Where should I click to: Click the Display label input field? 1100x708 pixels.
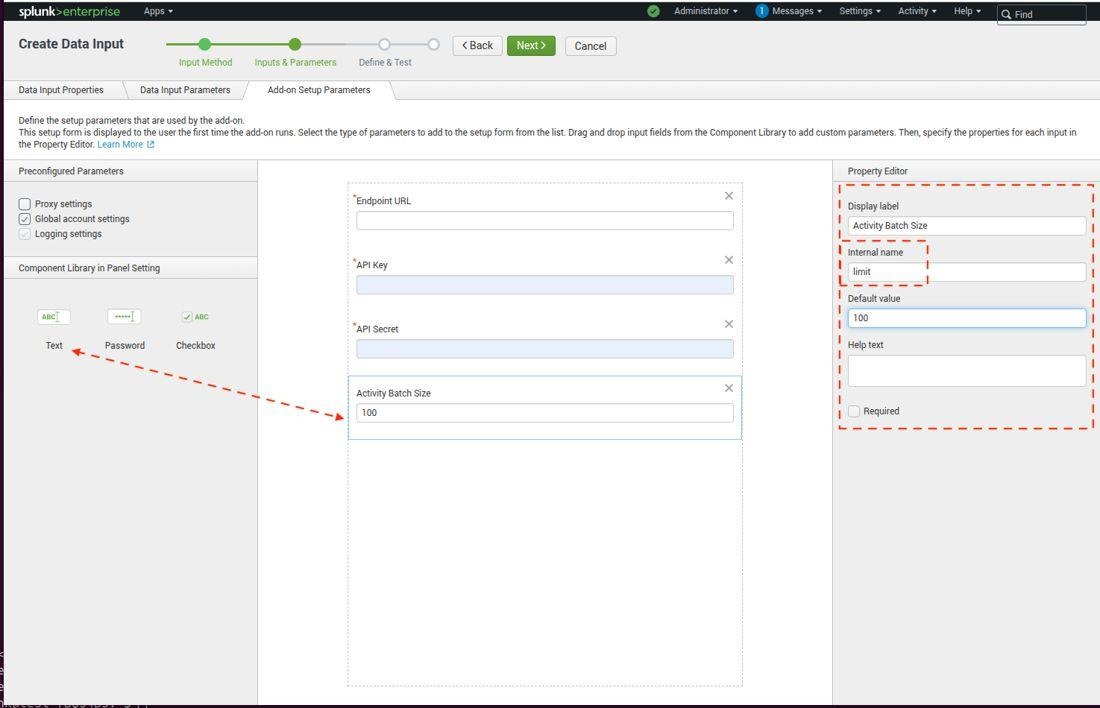click(x=967, y=226)
